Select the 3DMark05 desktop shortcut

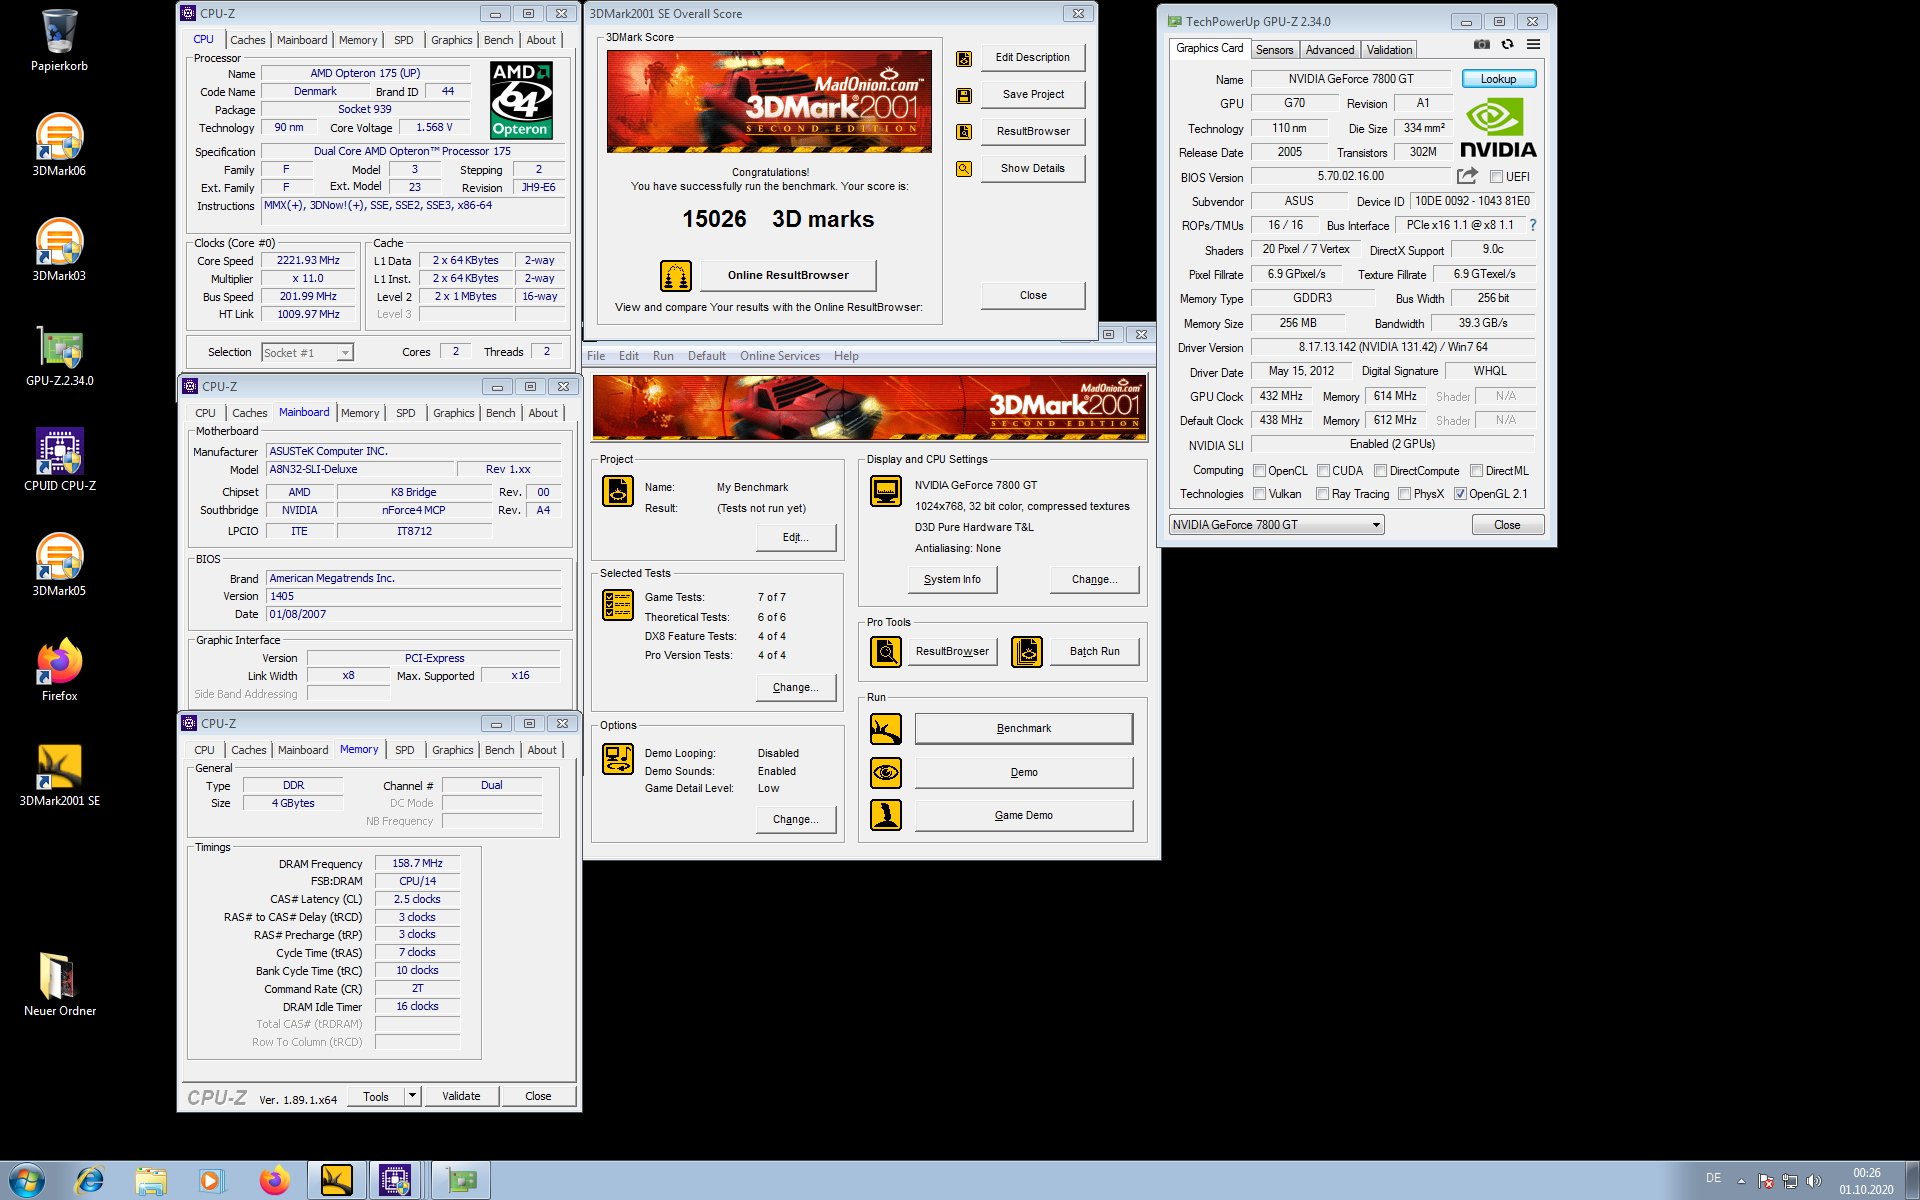[x=59, y=565]
